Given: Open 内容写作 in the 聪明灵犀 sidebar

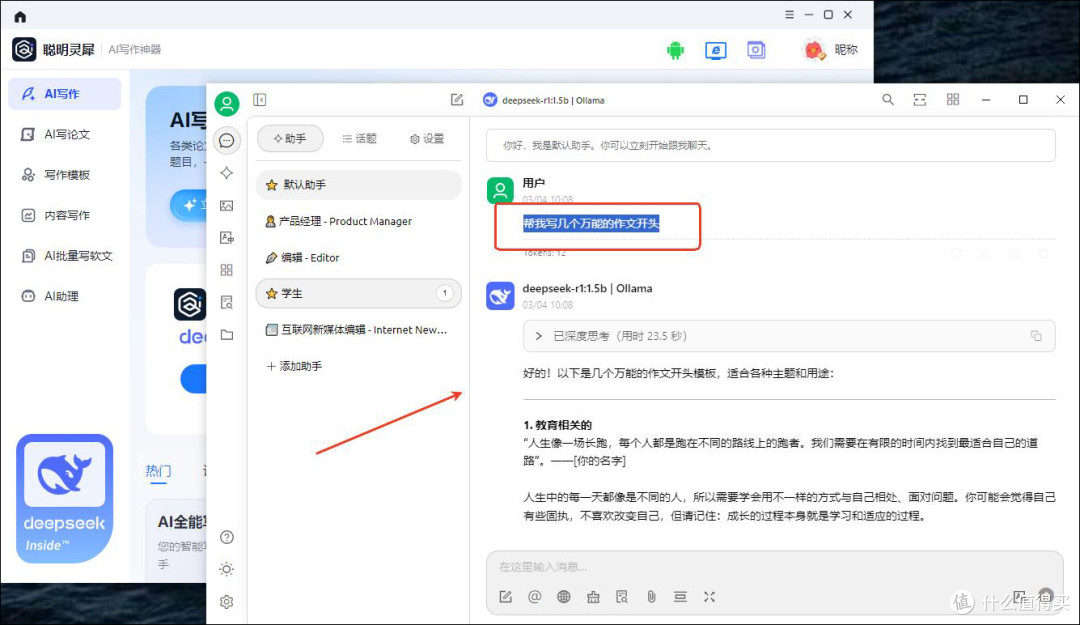Looking at the screenshot, I should click(65, 216).
